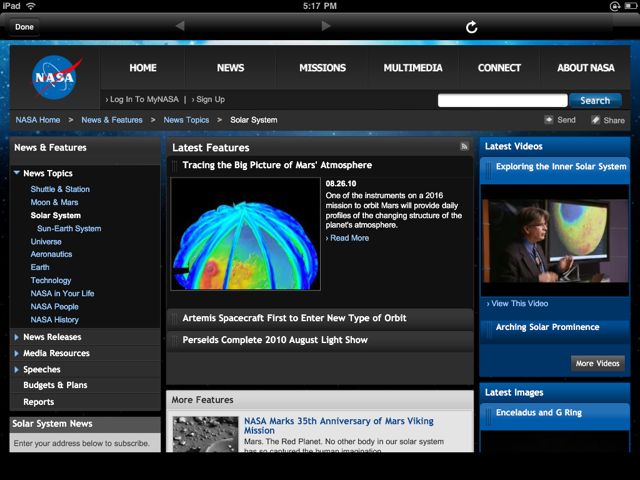Screen dimensions: 640x480
Task: Click the Share pencil icon
Action: [596, 120]
